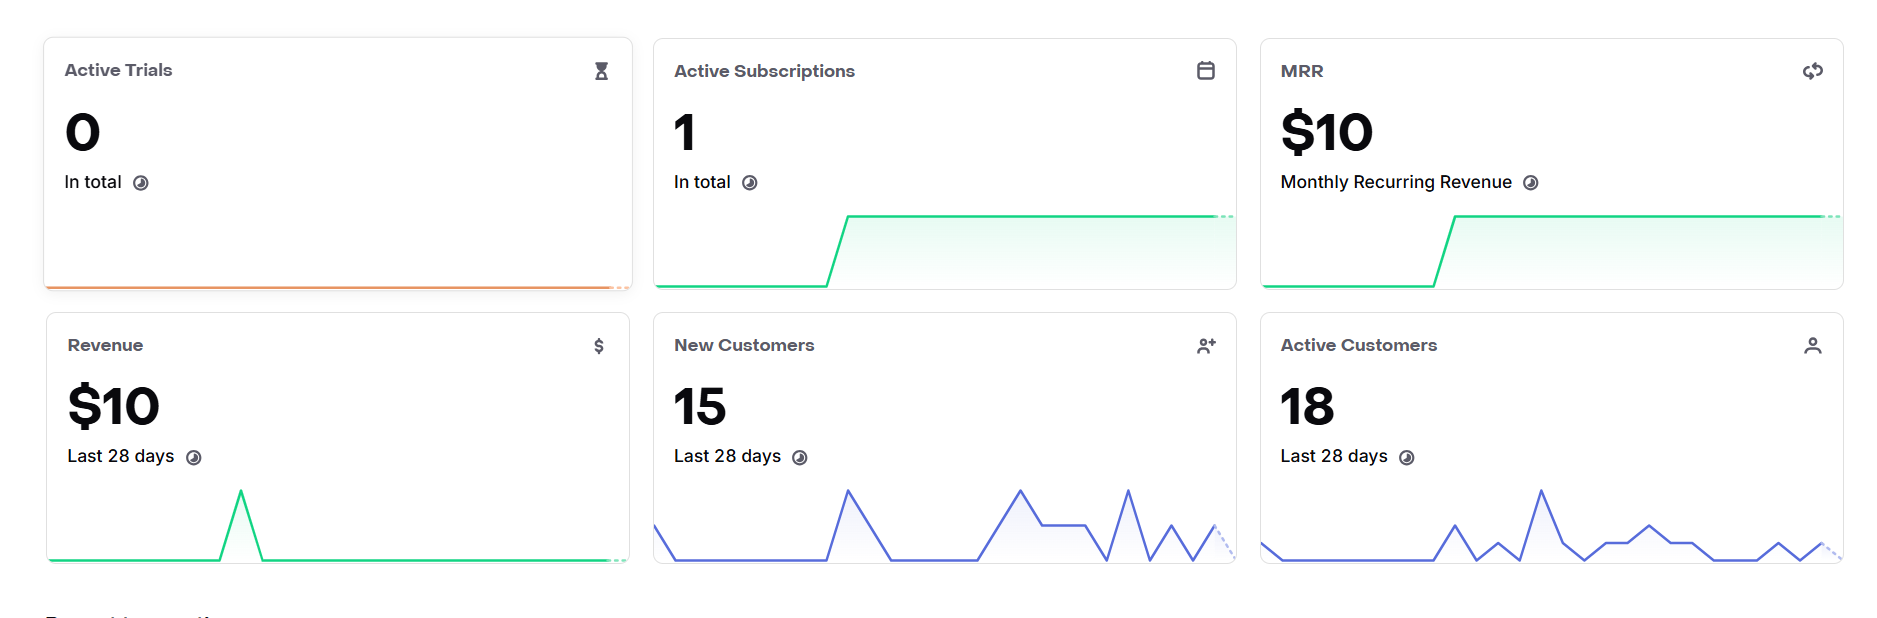The width and height of the screenshot is (1877, 618).
Task: Click the dollar sign icon on Revenue
Action: point(599,346)
